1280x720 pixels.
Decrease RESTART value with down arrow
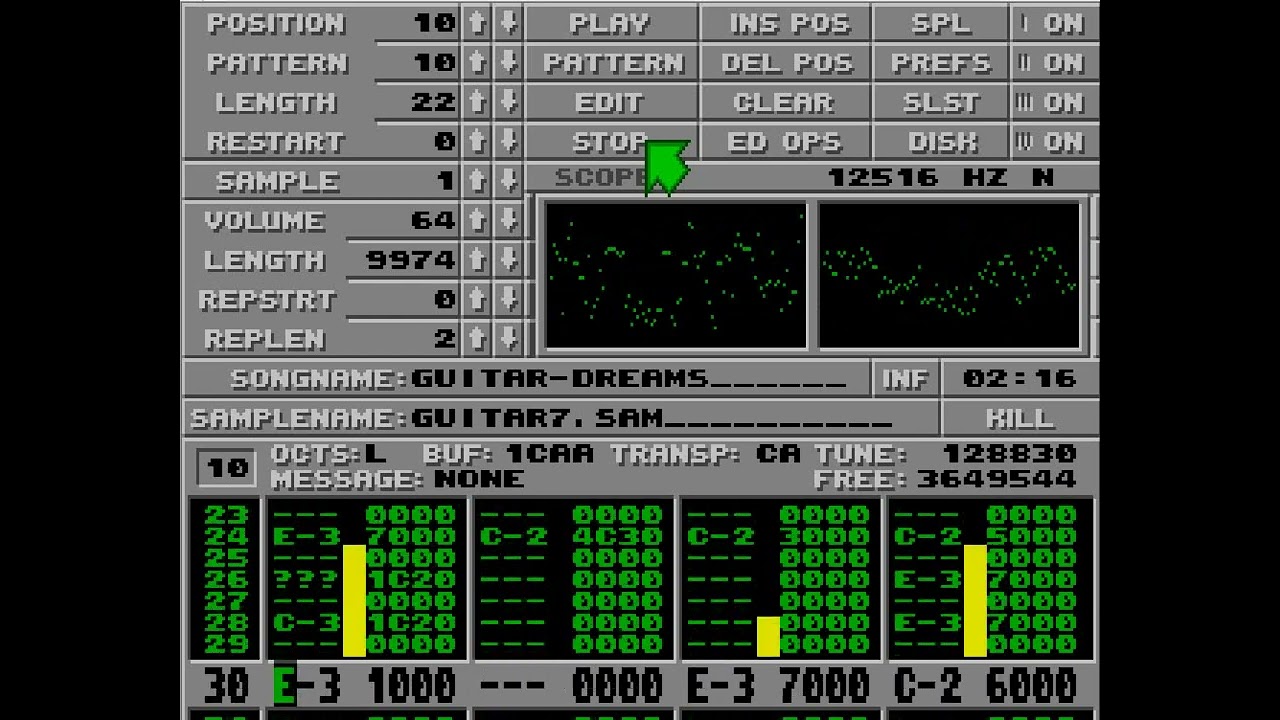pos(508,141)
